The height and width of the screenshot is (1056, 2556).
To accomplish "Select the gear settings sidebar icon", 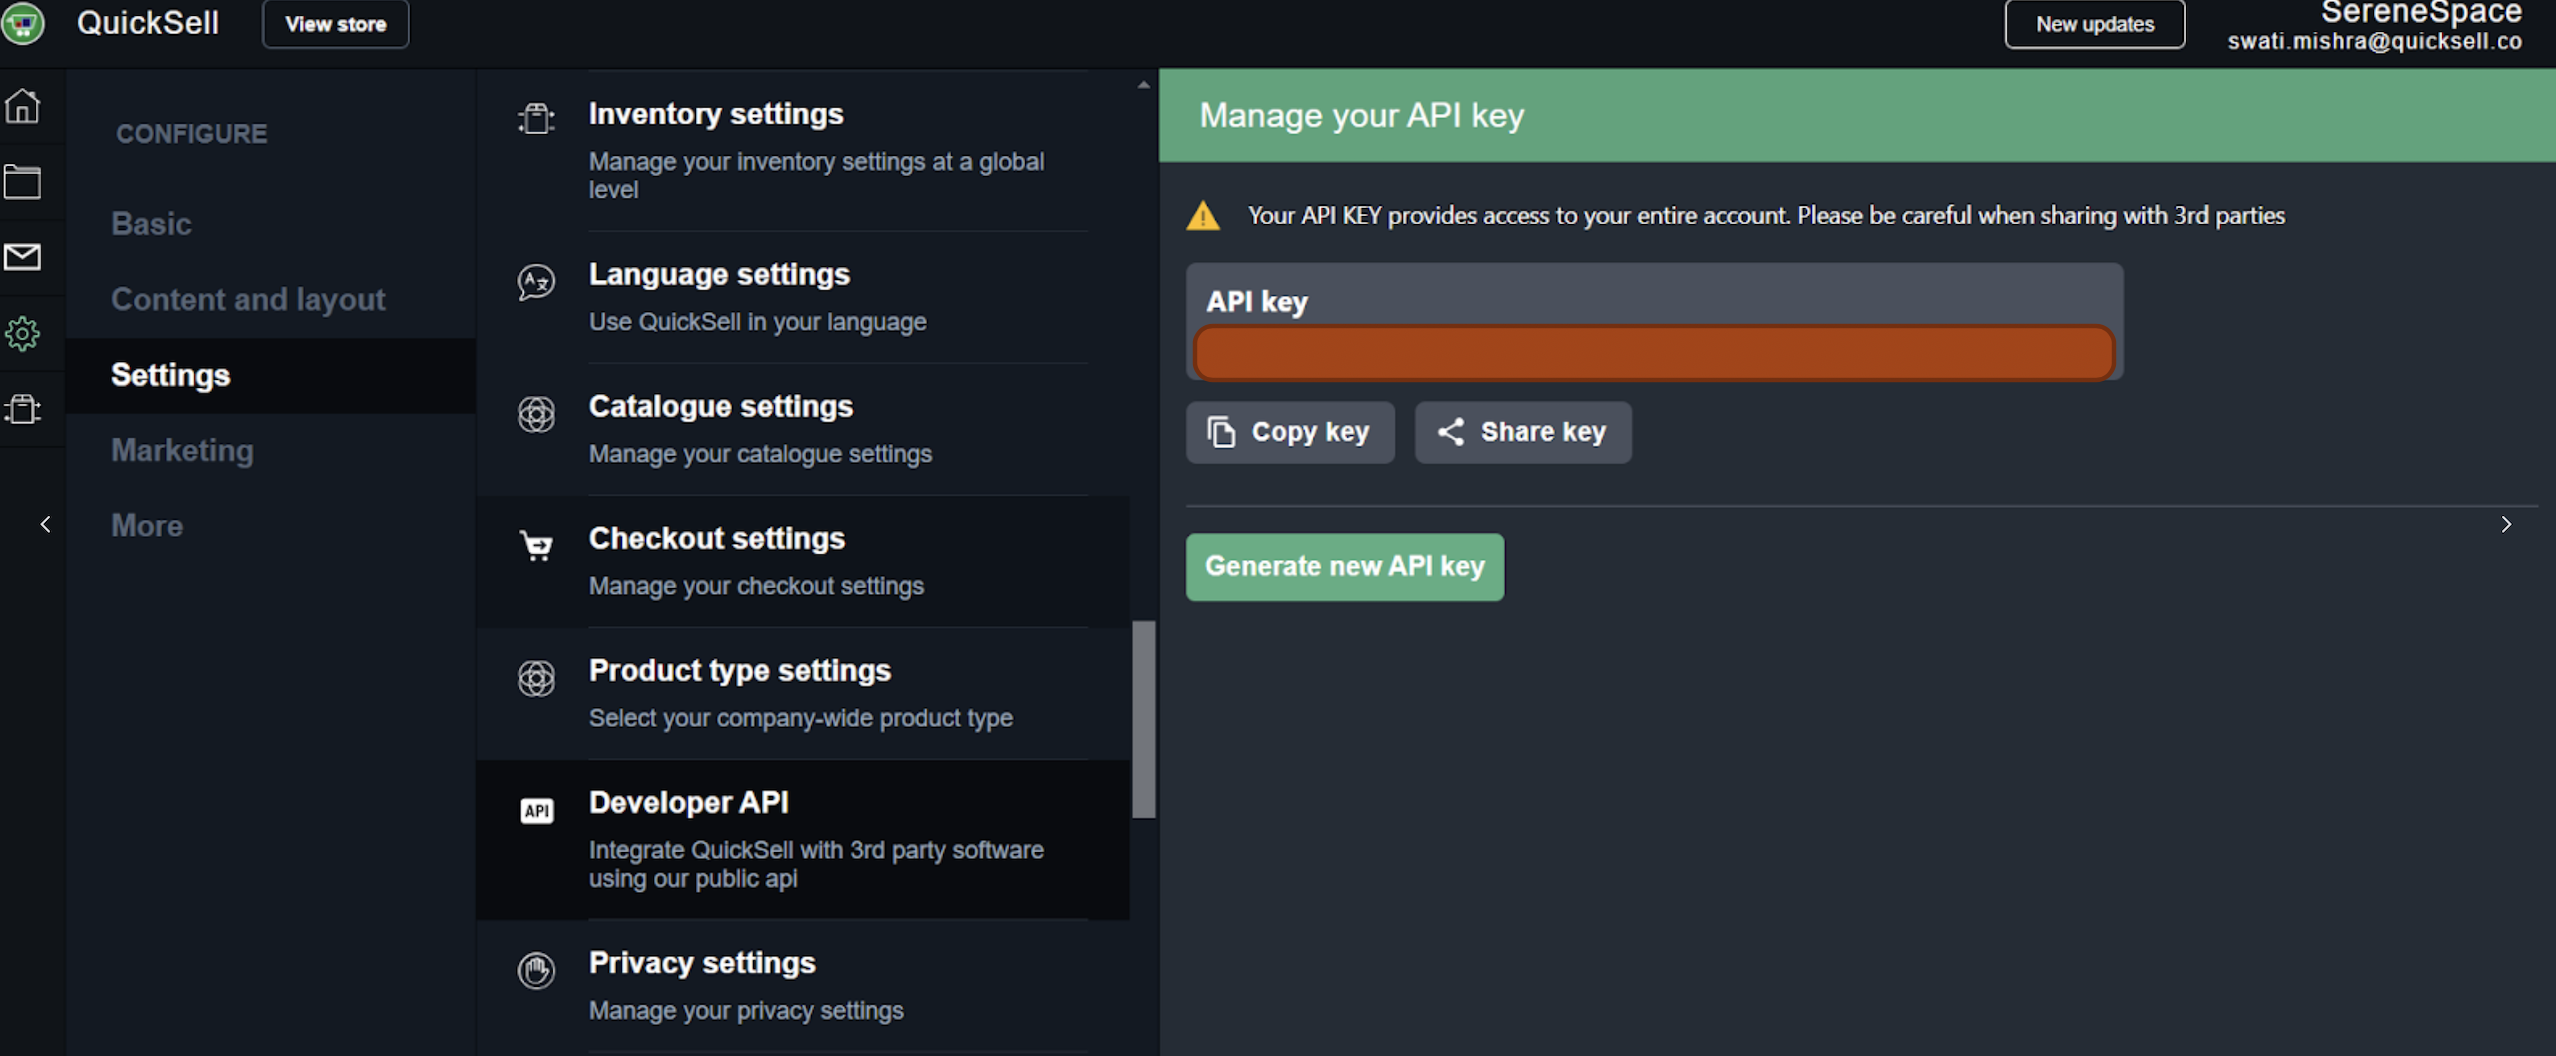I will (22, 334).
